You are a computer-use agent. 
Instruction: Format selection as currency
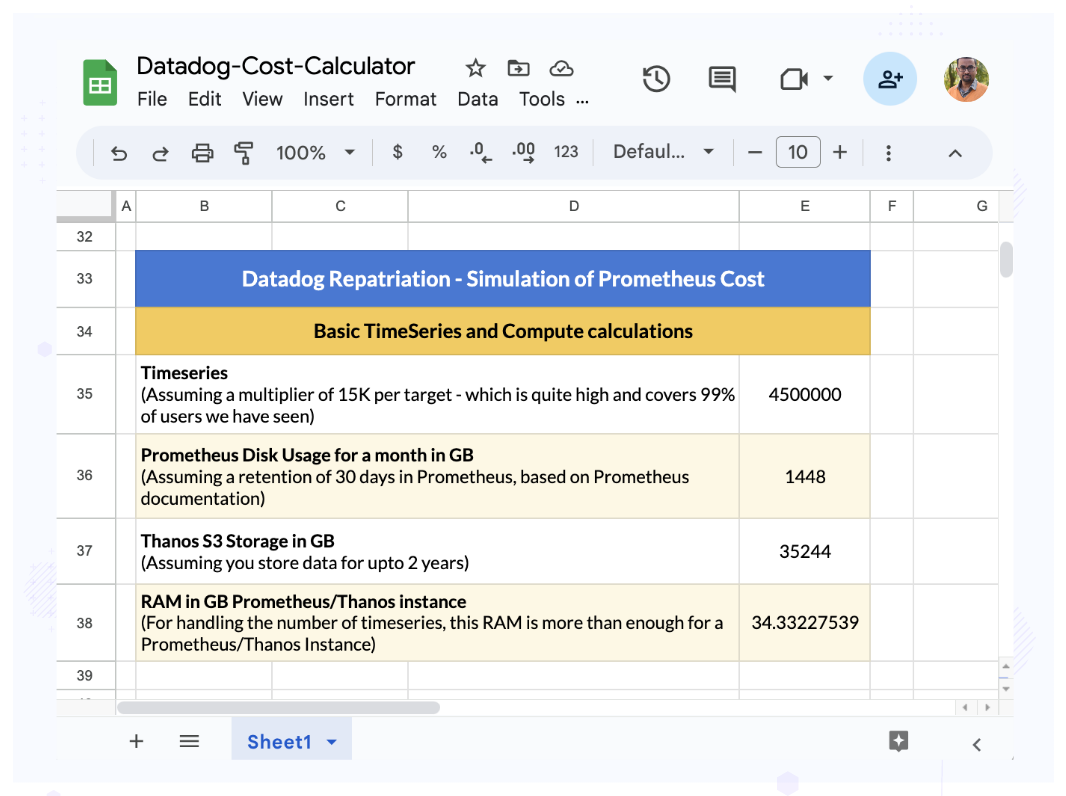coord(398,152)
